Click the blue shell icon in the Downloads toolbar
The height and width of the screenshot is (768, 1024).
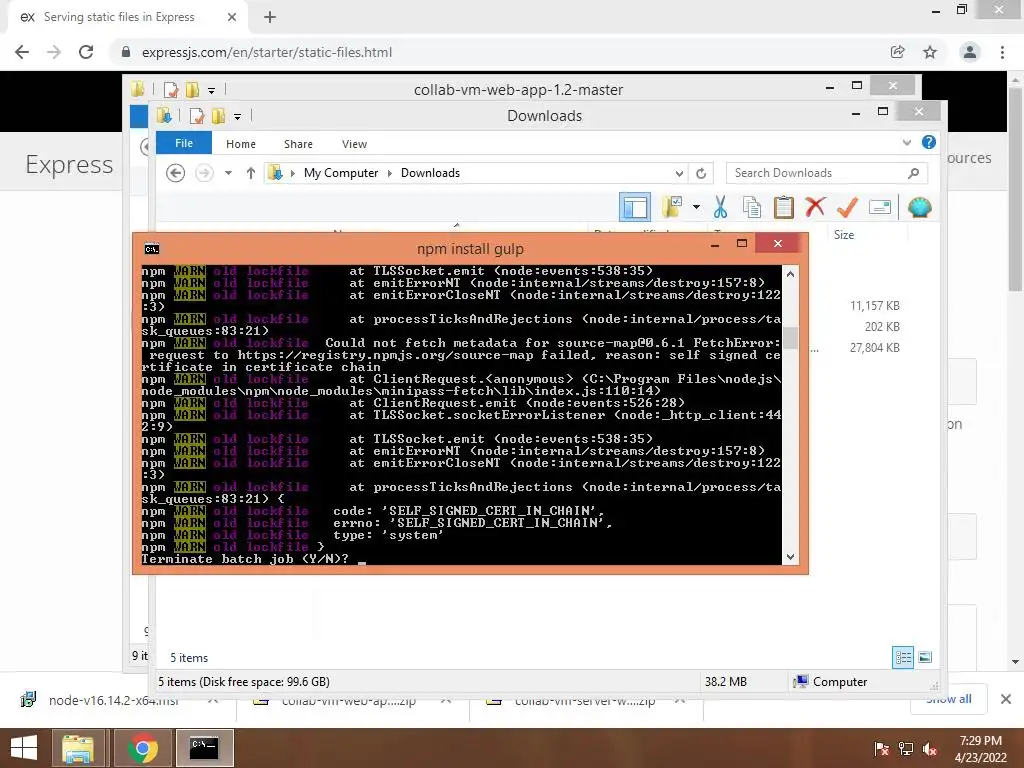(x=920, y=208)
